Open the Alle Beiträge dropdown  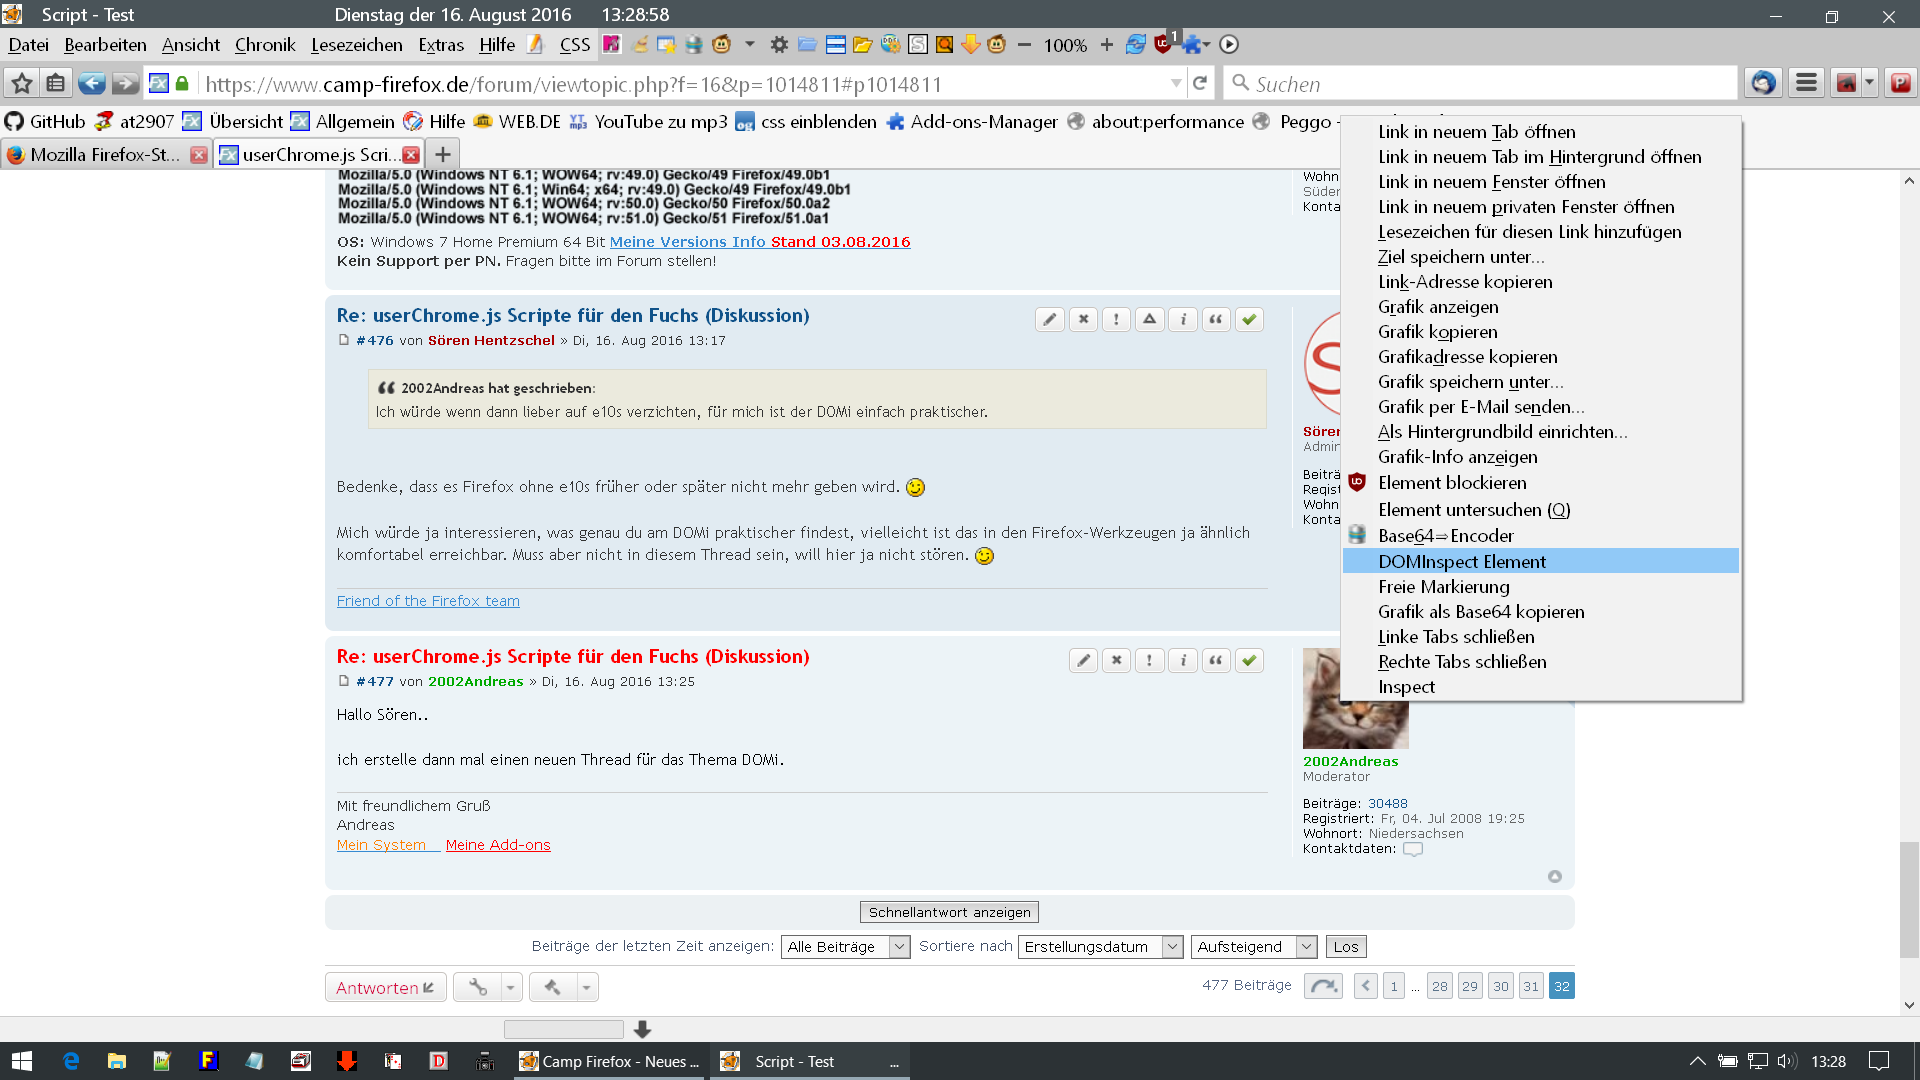[845, 946]
